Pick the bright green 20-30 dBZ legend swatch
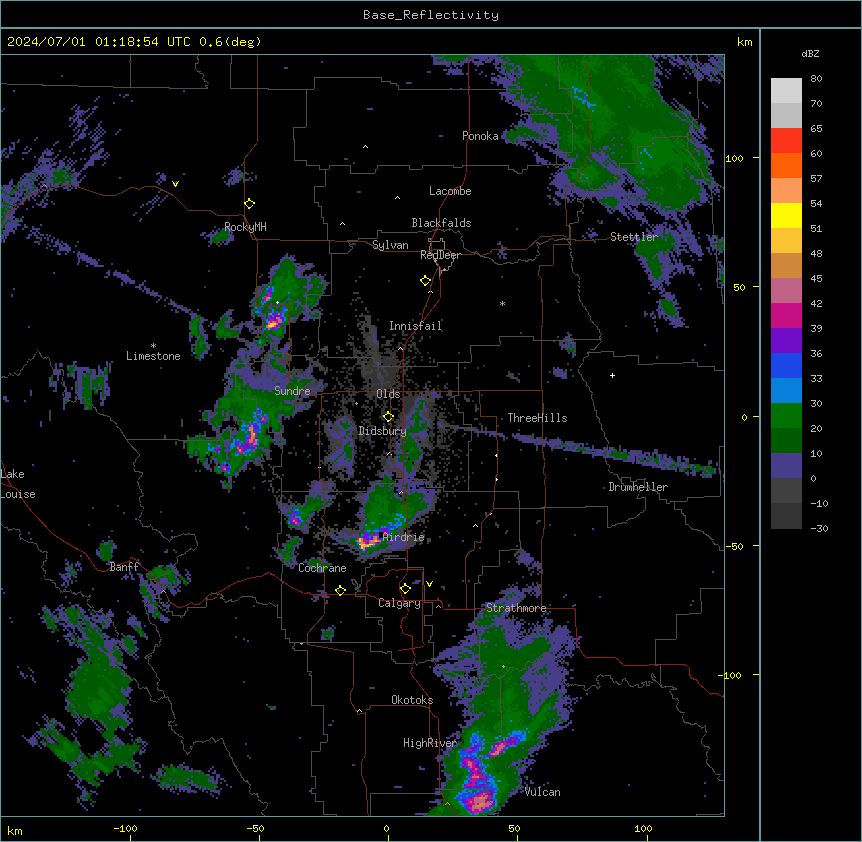This screenshot has width=862, height=842. tap(786, 416)
